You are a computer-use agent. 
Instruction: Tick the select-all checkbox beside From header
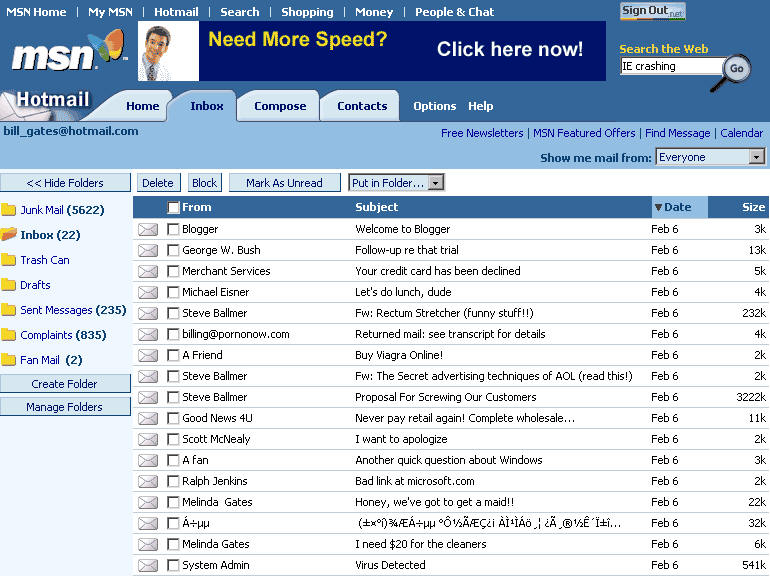point(173,208)
